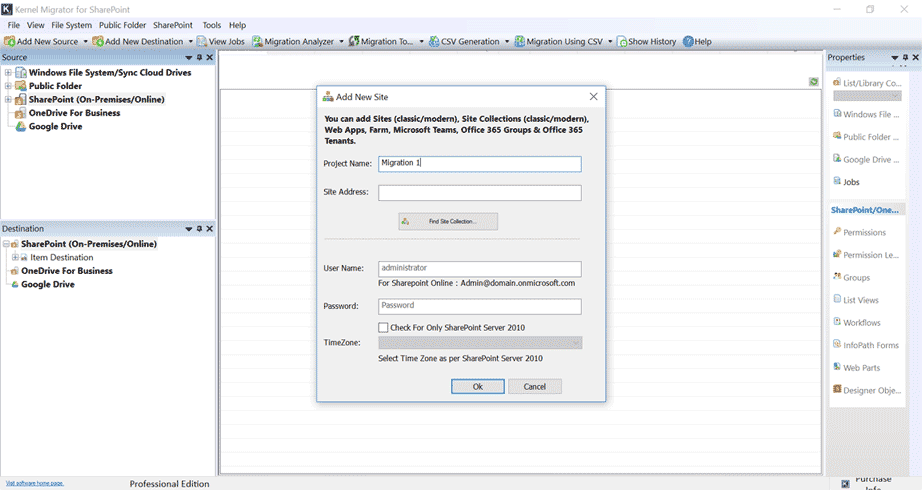Click the Add New Source toolbar icon
The width and height of the screenshot is (922, 490).
coord(9,41)
